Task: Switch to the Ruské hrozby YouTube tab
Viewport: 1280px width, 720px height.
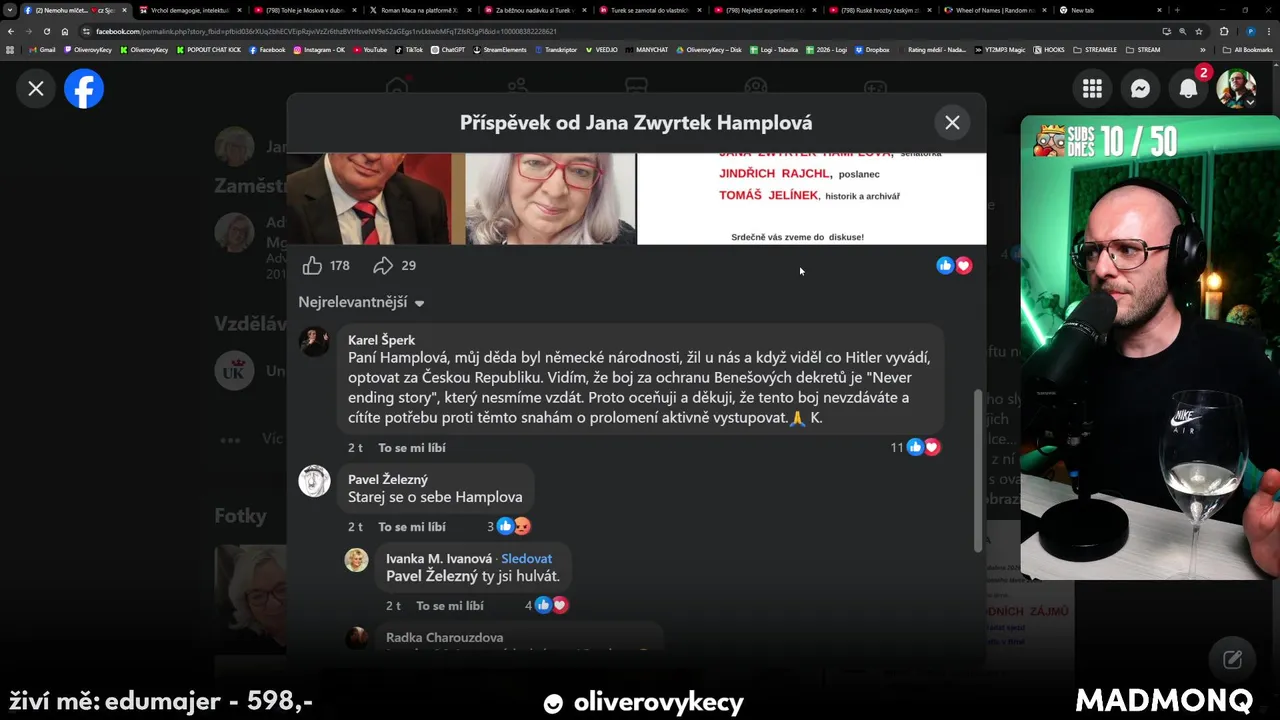Action: coord(878,10)
